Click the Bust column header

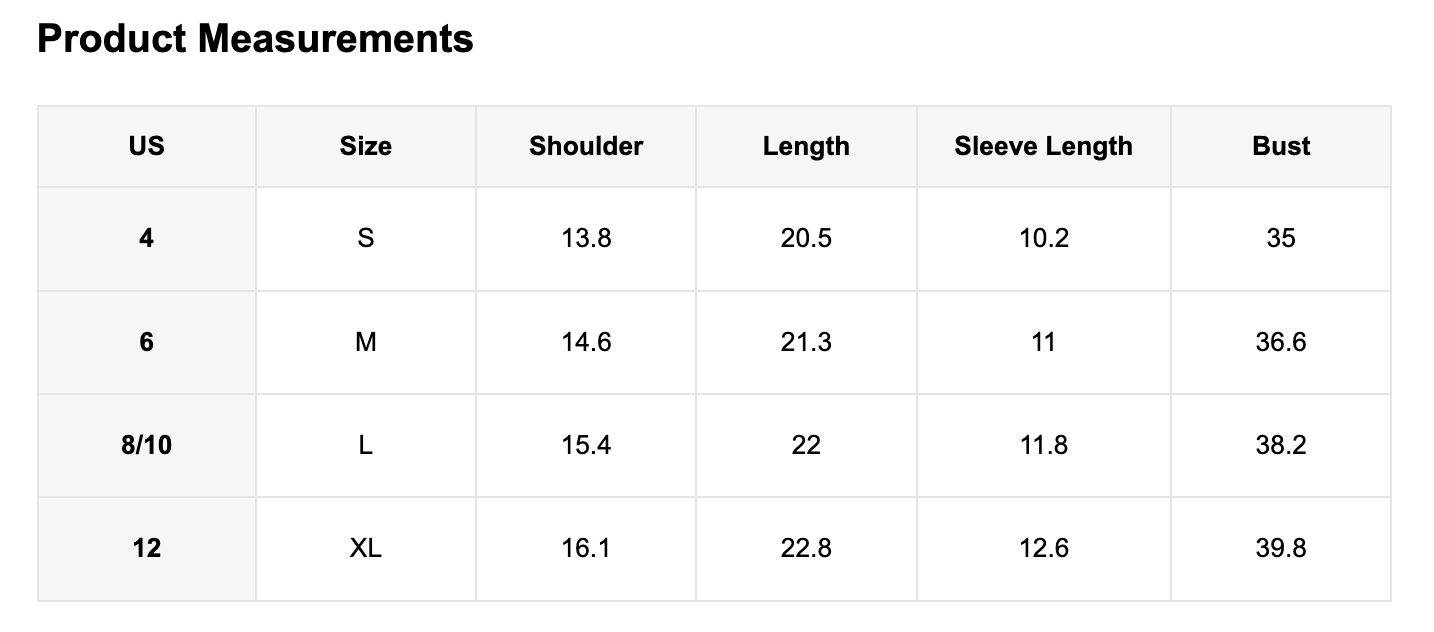click(1281, 146)
